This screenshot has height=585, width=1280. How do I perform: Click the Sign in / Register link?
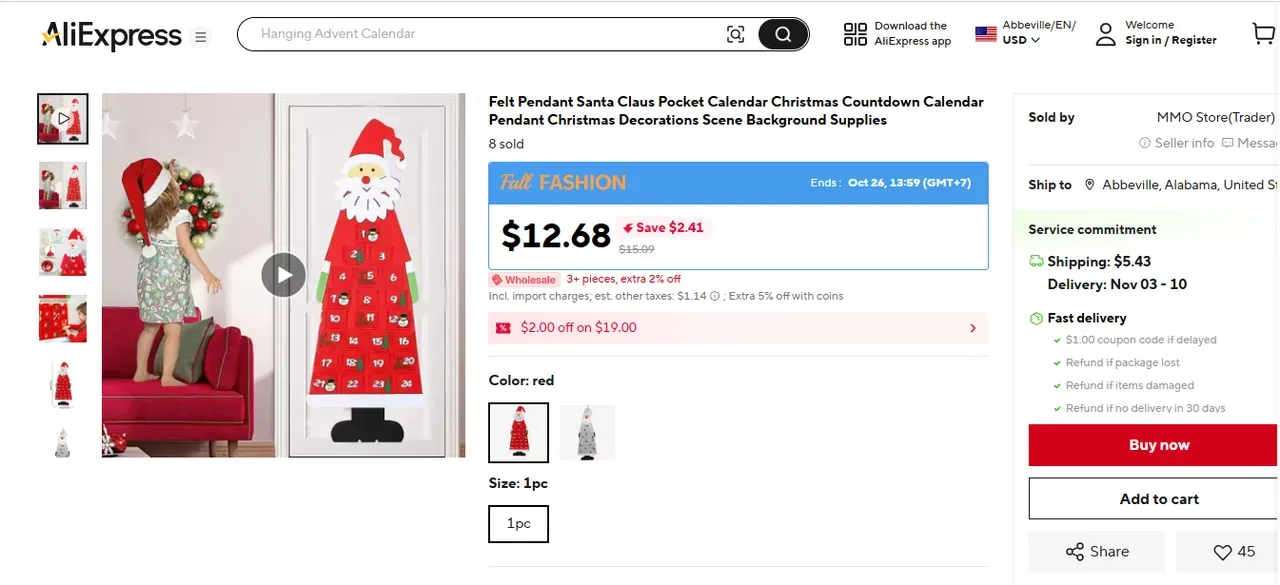1170,40
